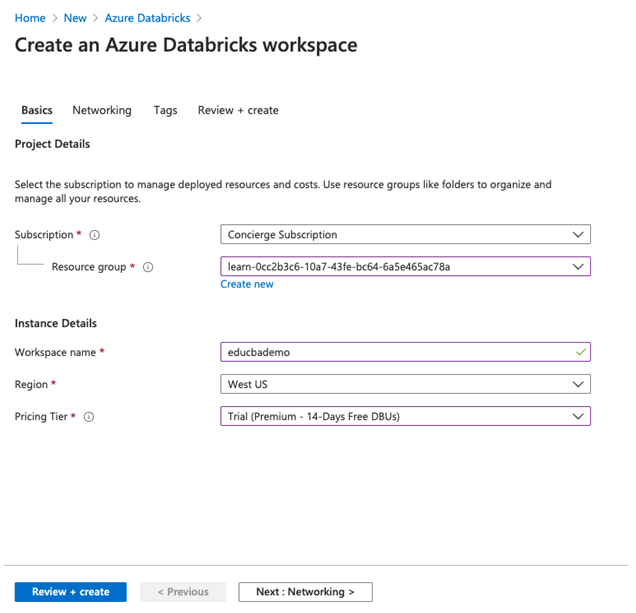This screenshot has height=613, width=636.
Task: Go to Home in the breadcrumb
Action: coord(30,18)
